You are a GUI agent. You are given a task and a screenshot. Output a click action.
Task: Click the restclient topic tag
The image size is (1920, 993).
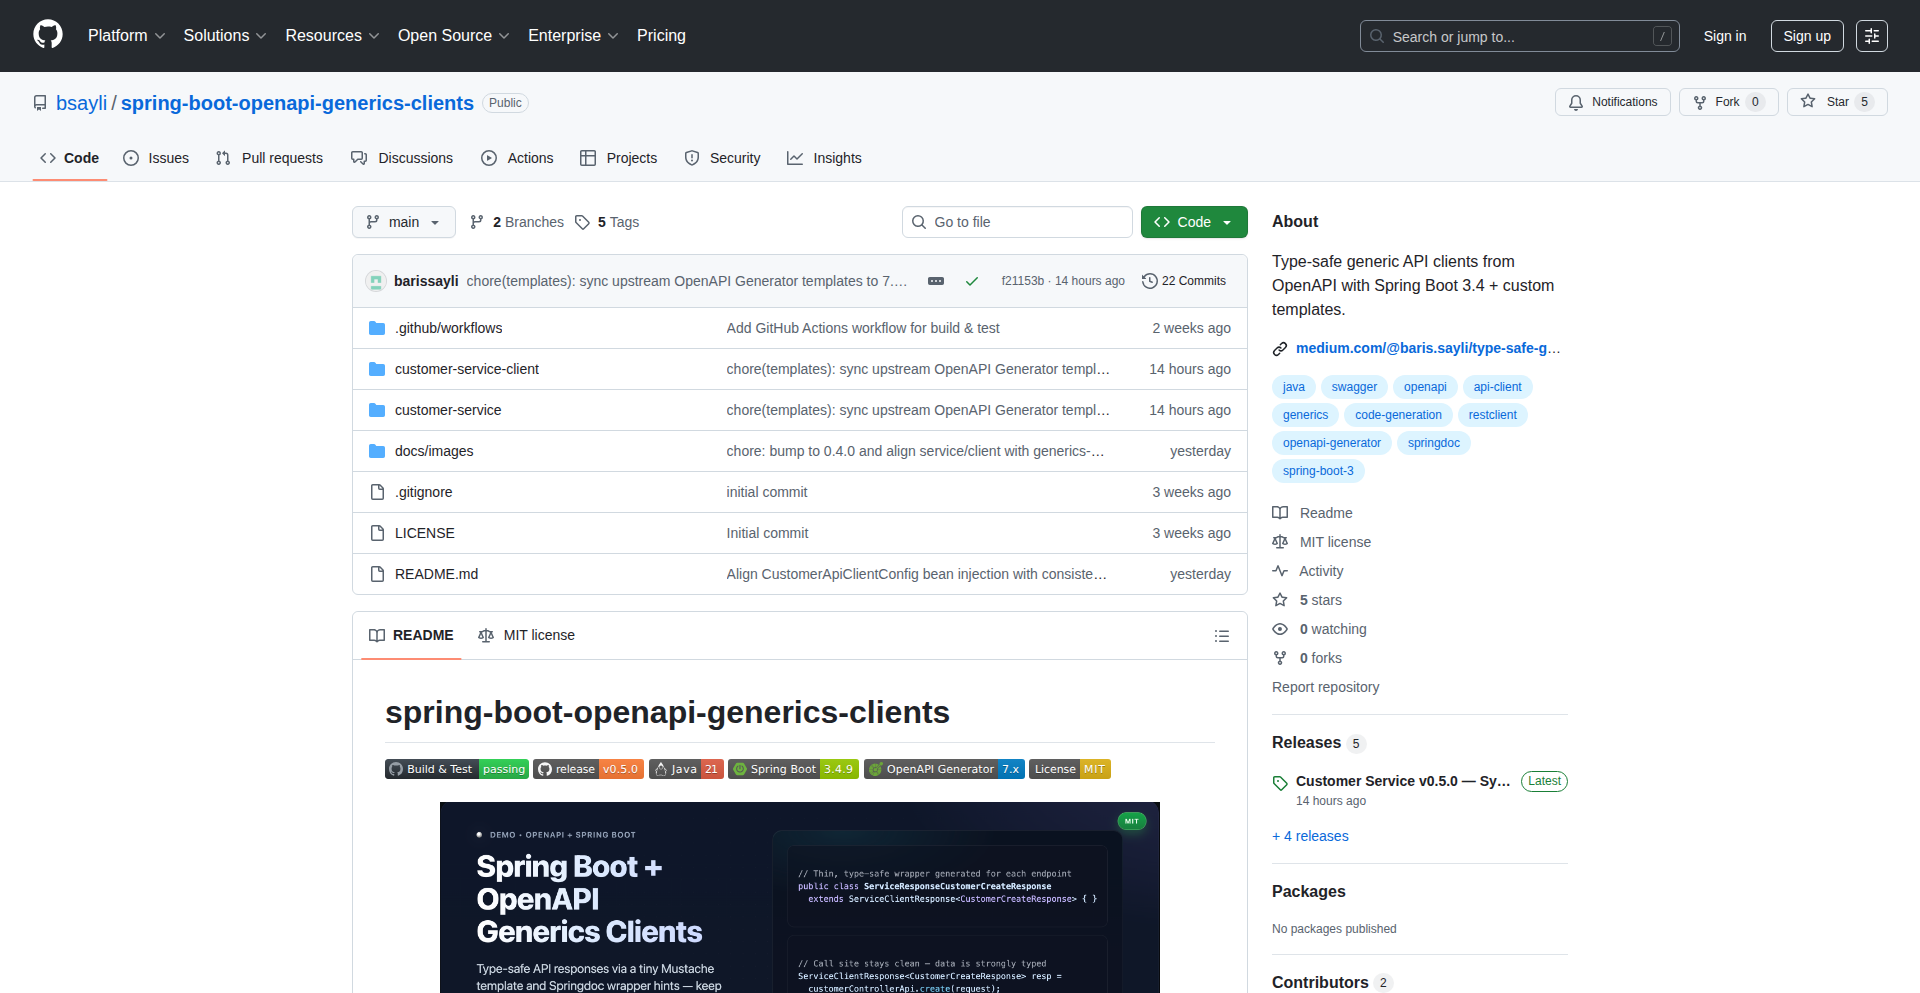1492,415
